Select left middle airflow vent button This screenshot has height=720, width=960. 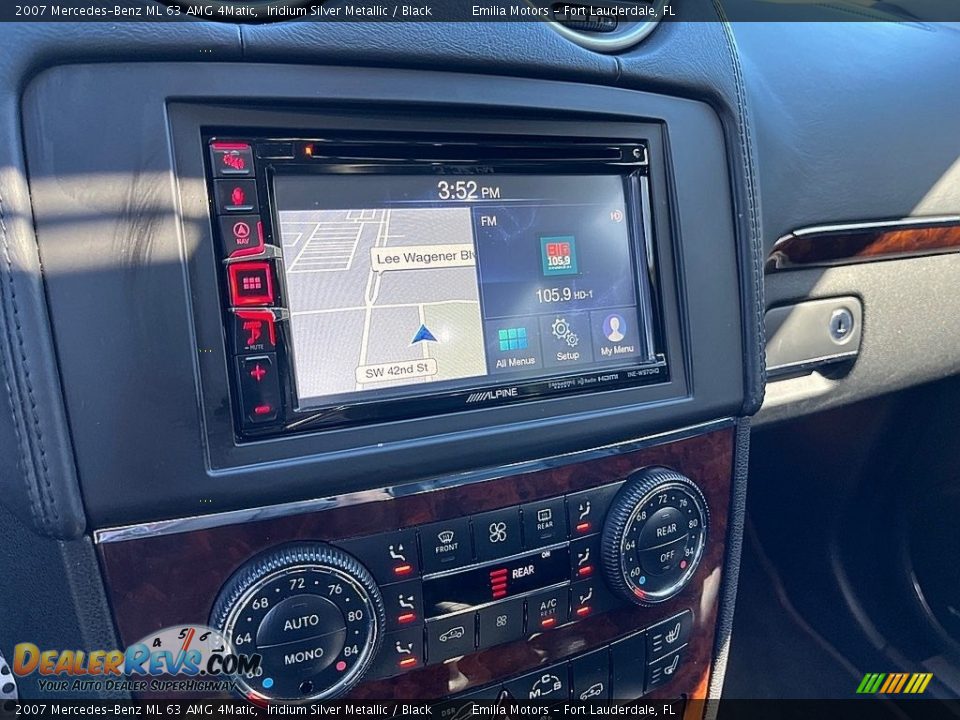[x=404, y=606]
